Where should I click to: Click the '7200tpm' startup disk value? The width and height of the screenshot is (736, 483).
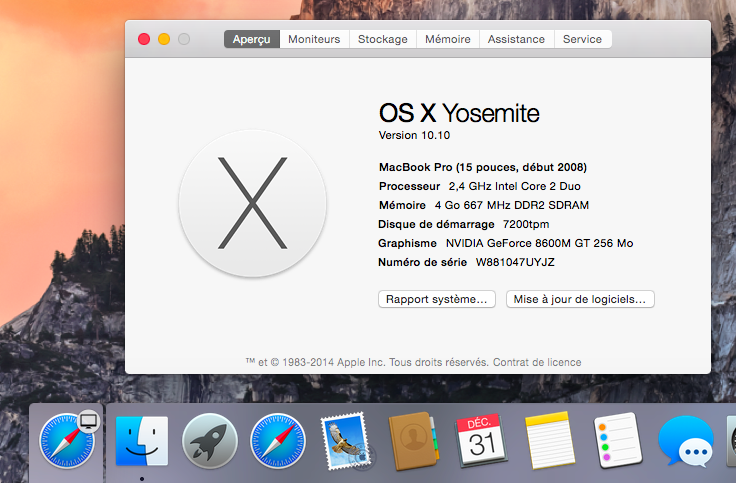pyautogui.click(x=526, y=224)
